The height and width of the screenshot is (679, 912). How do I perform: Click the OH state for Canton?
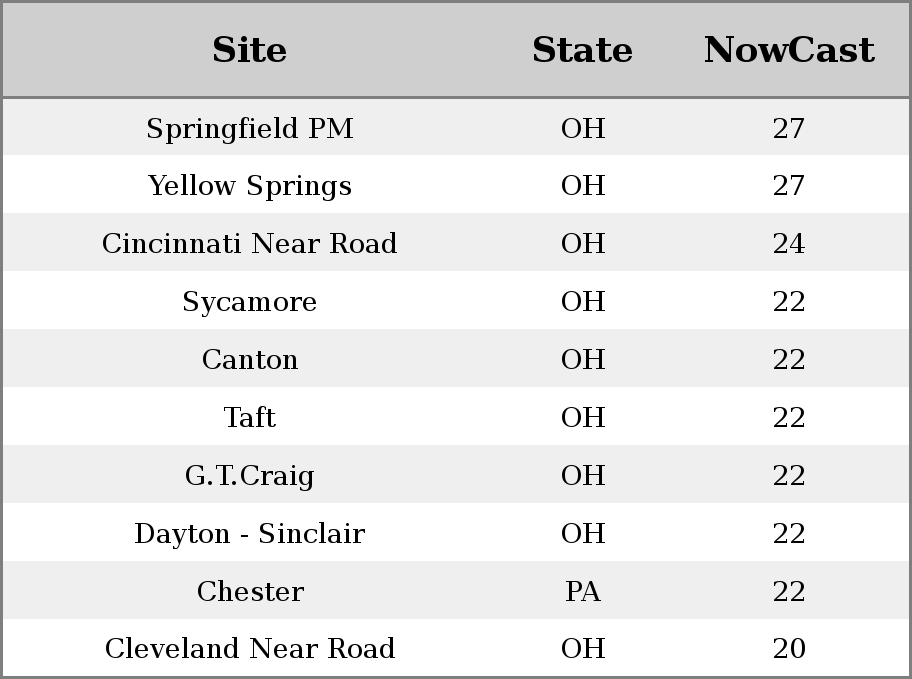[583, 359]
